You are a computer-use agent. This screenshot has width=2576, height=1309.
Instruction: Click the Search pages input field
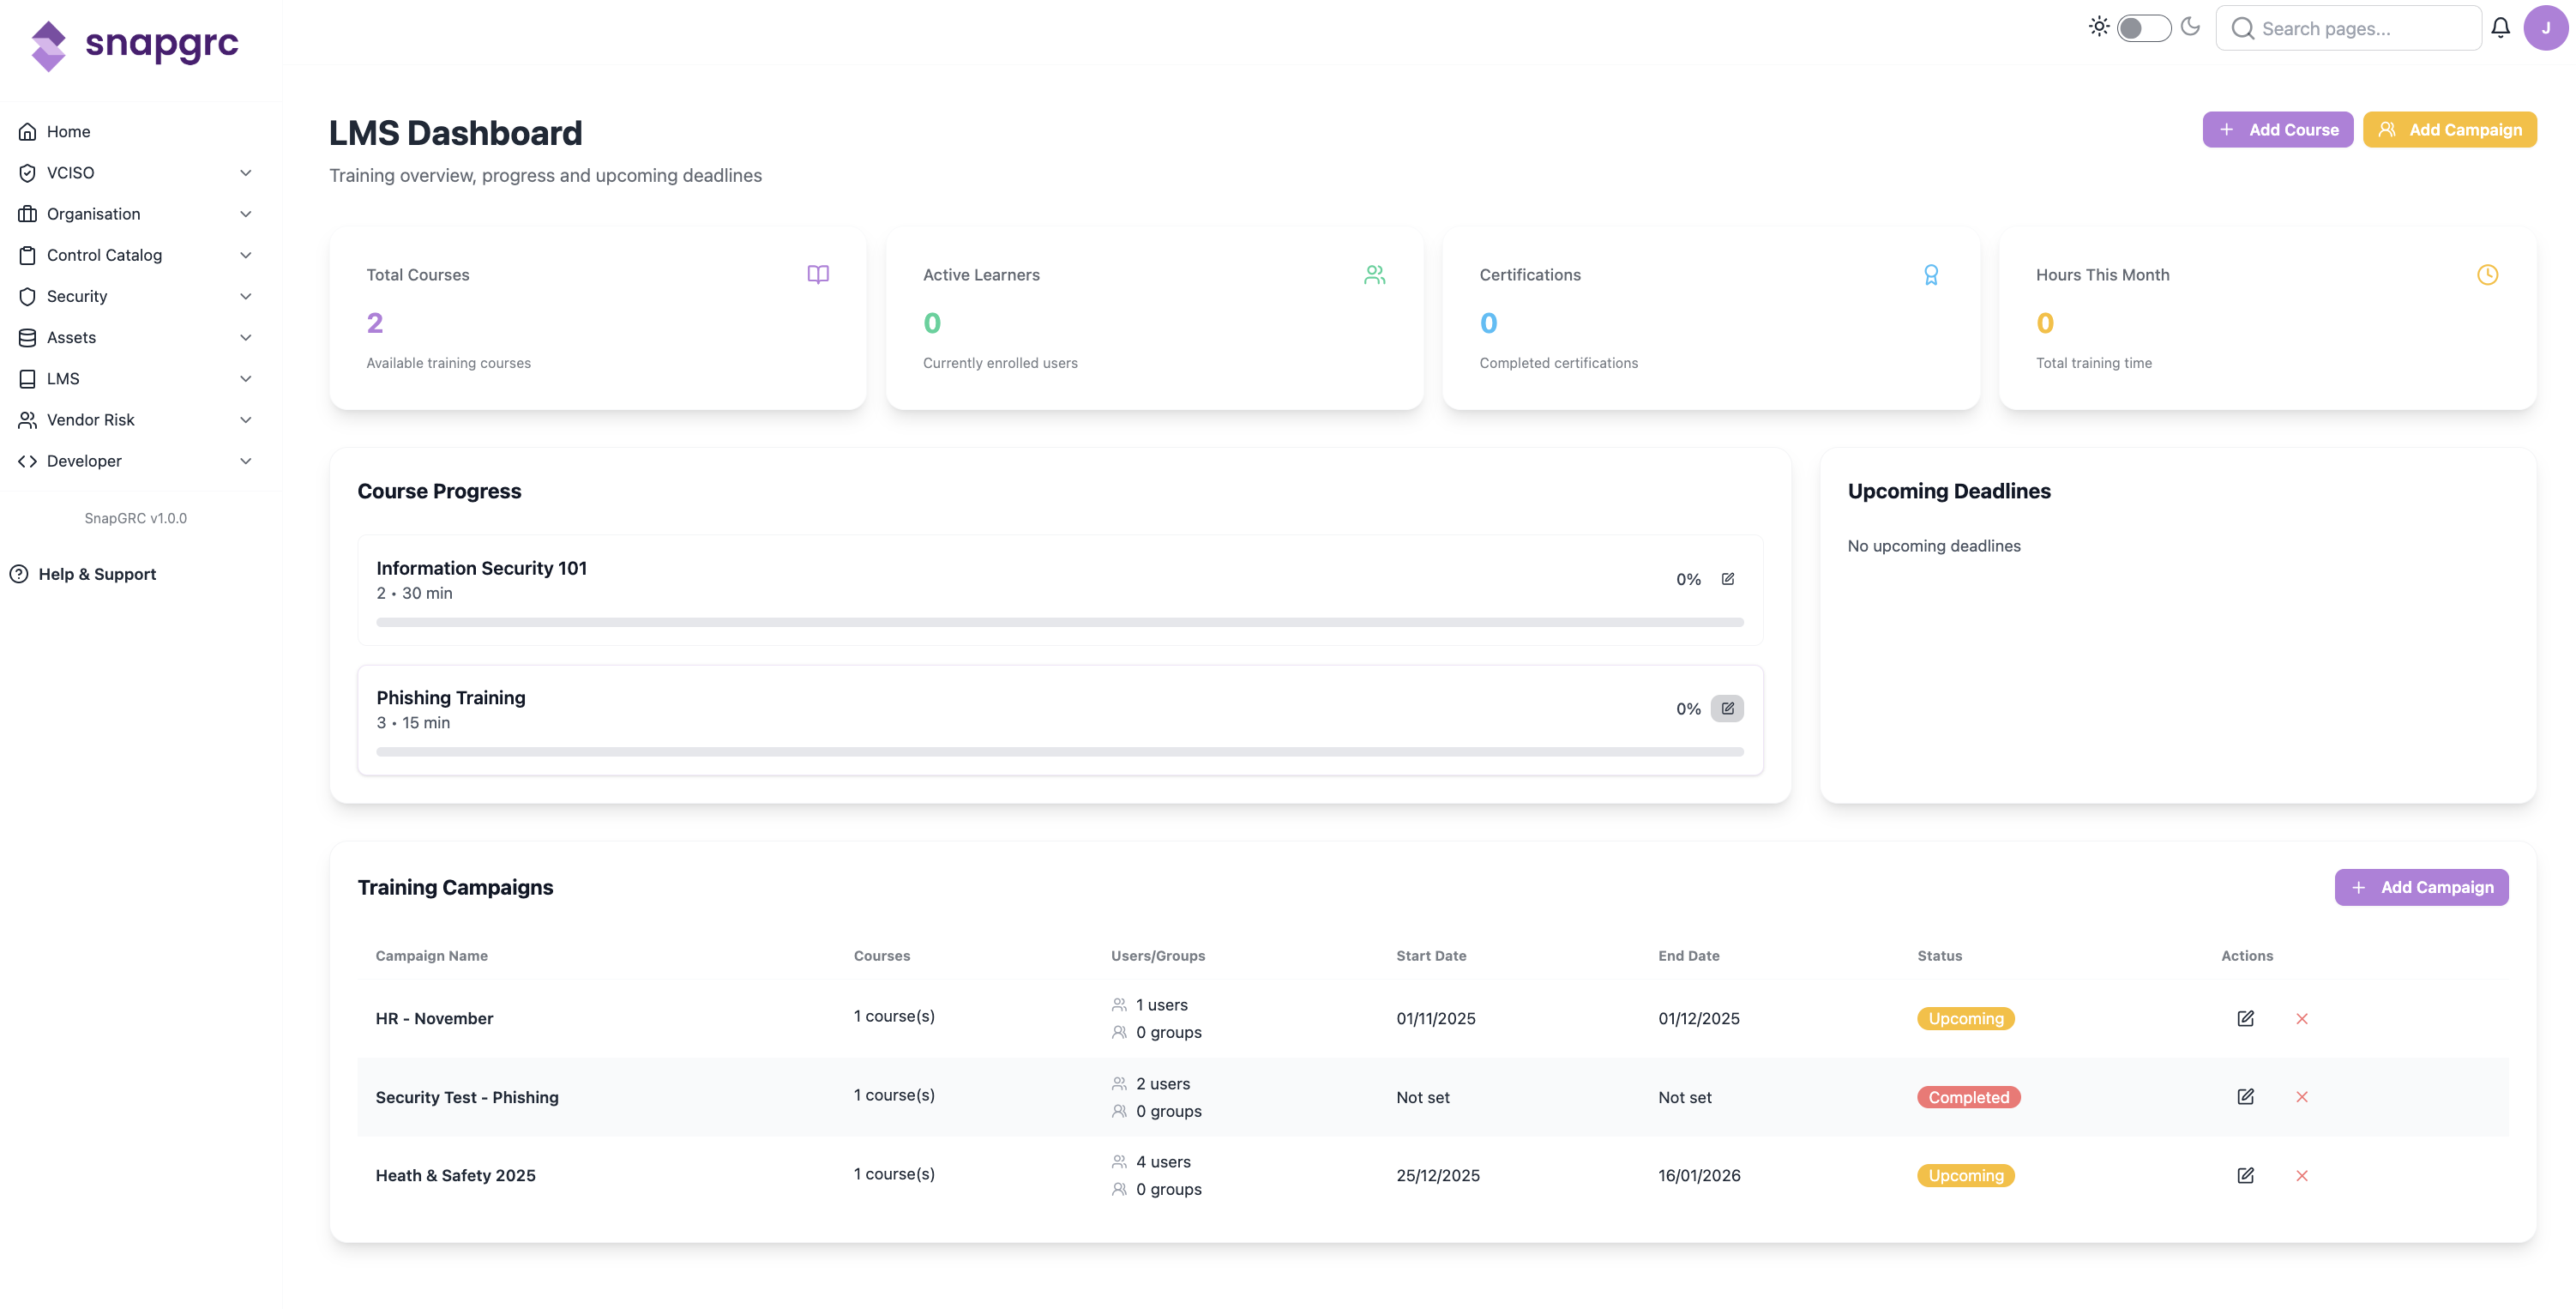click(2349, 28)
